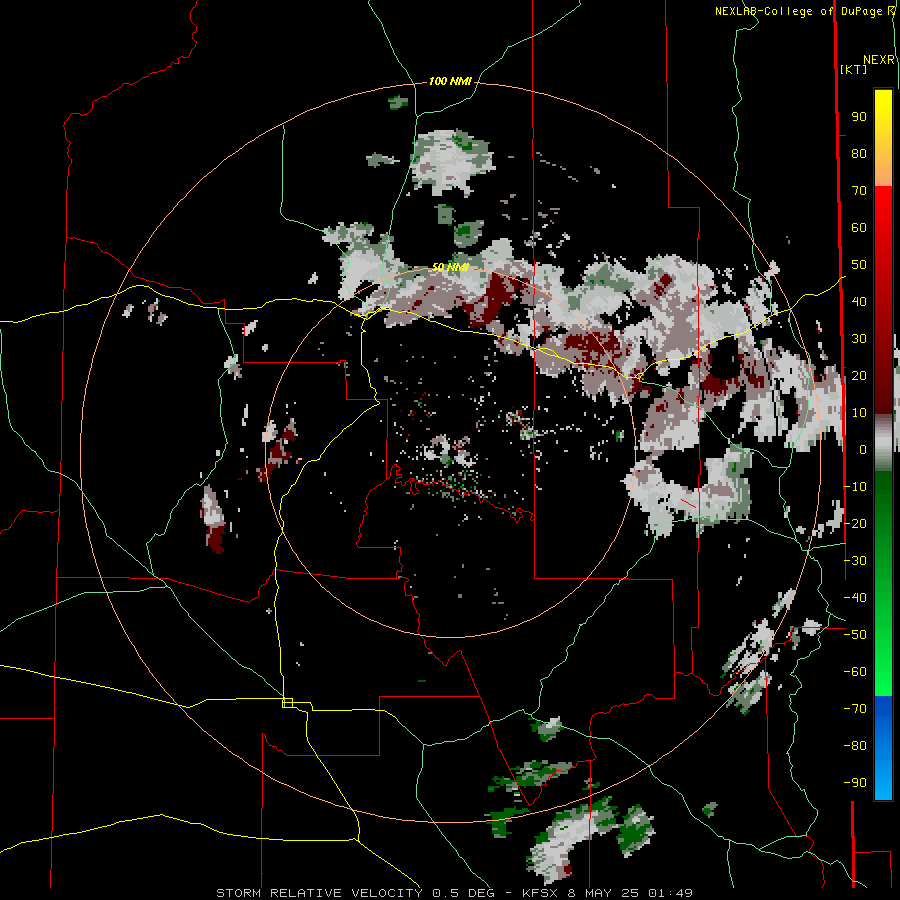The height and width of the screenshot is (900, 900).
Task: Click the -60 value on the velocity scale
Action: (855, 672)
